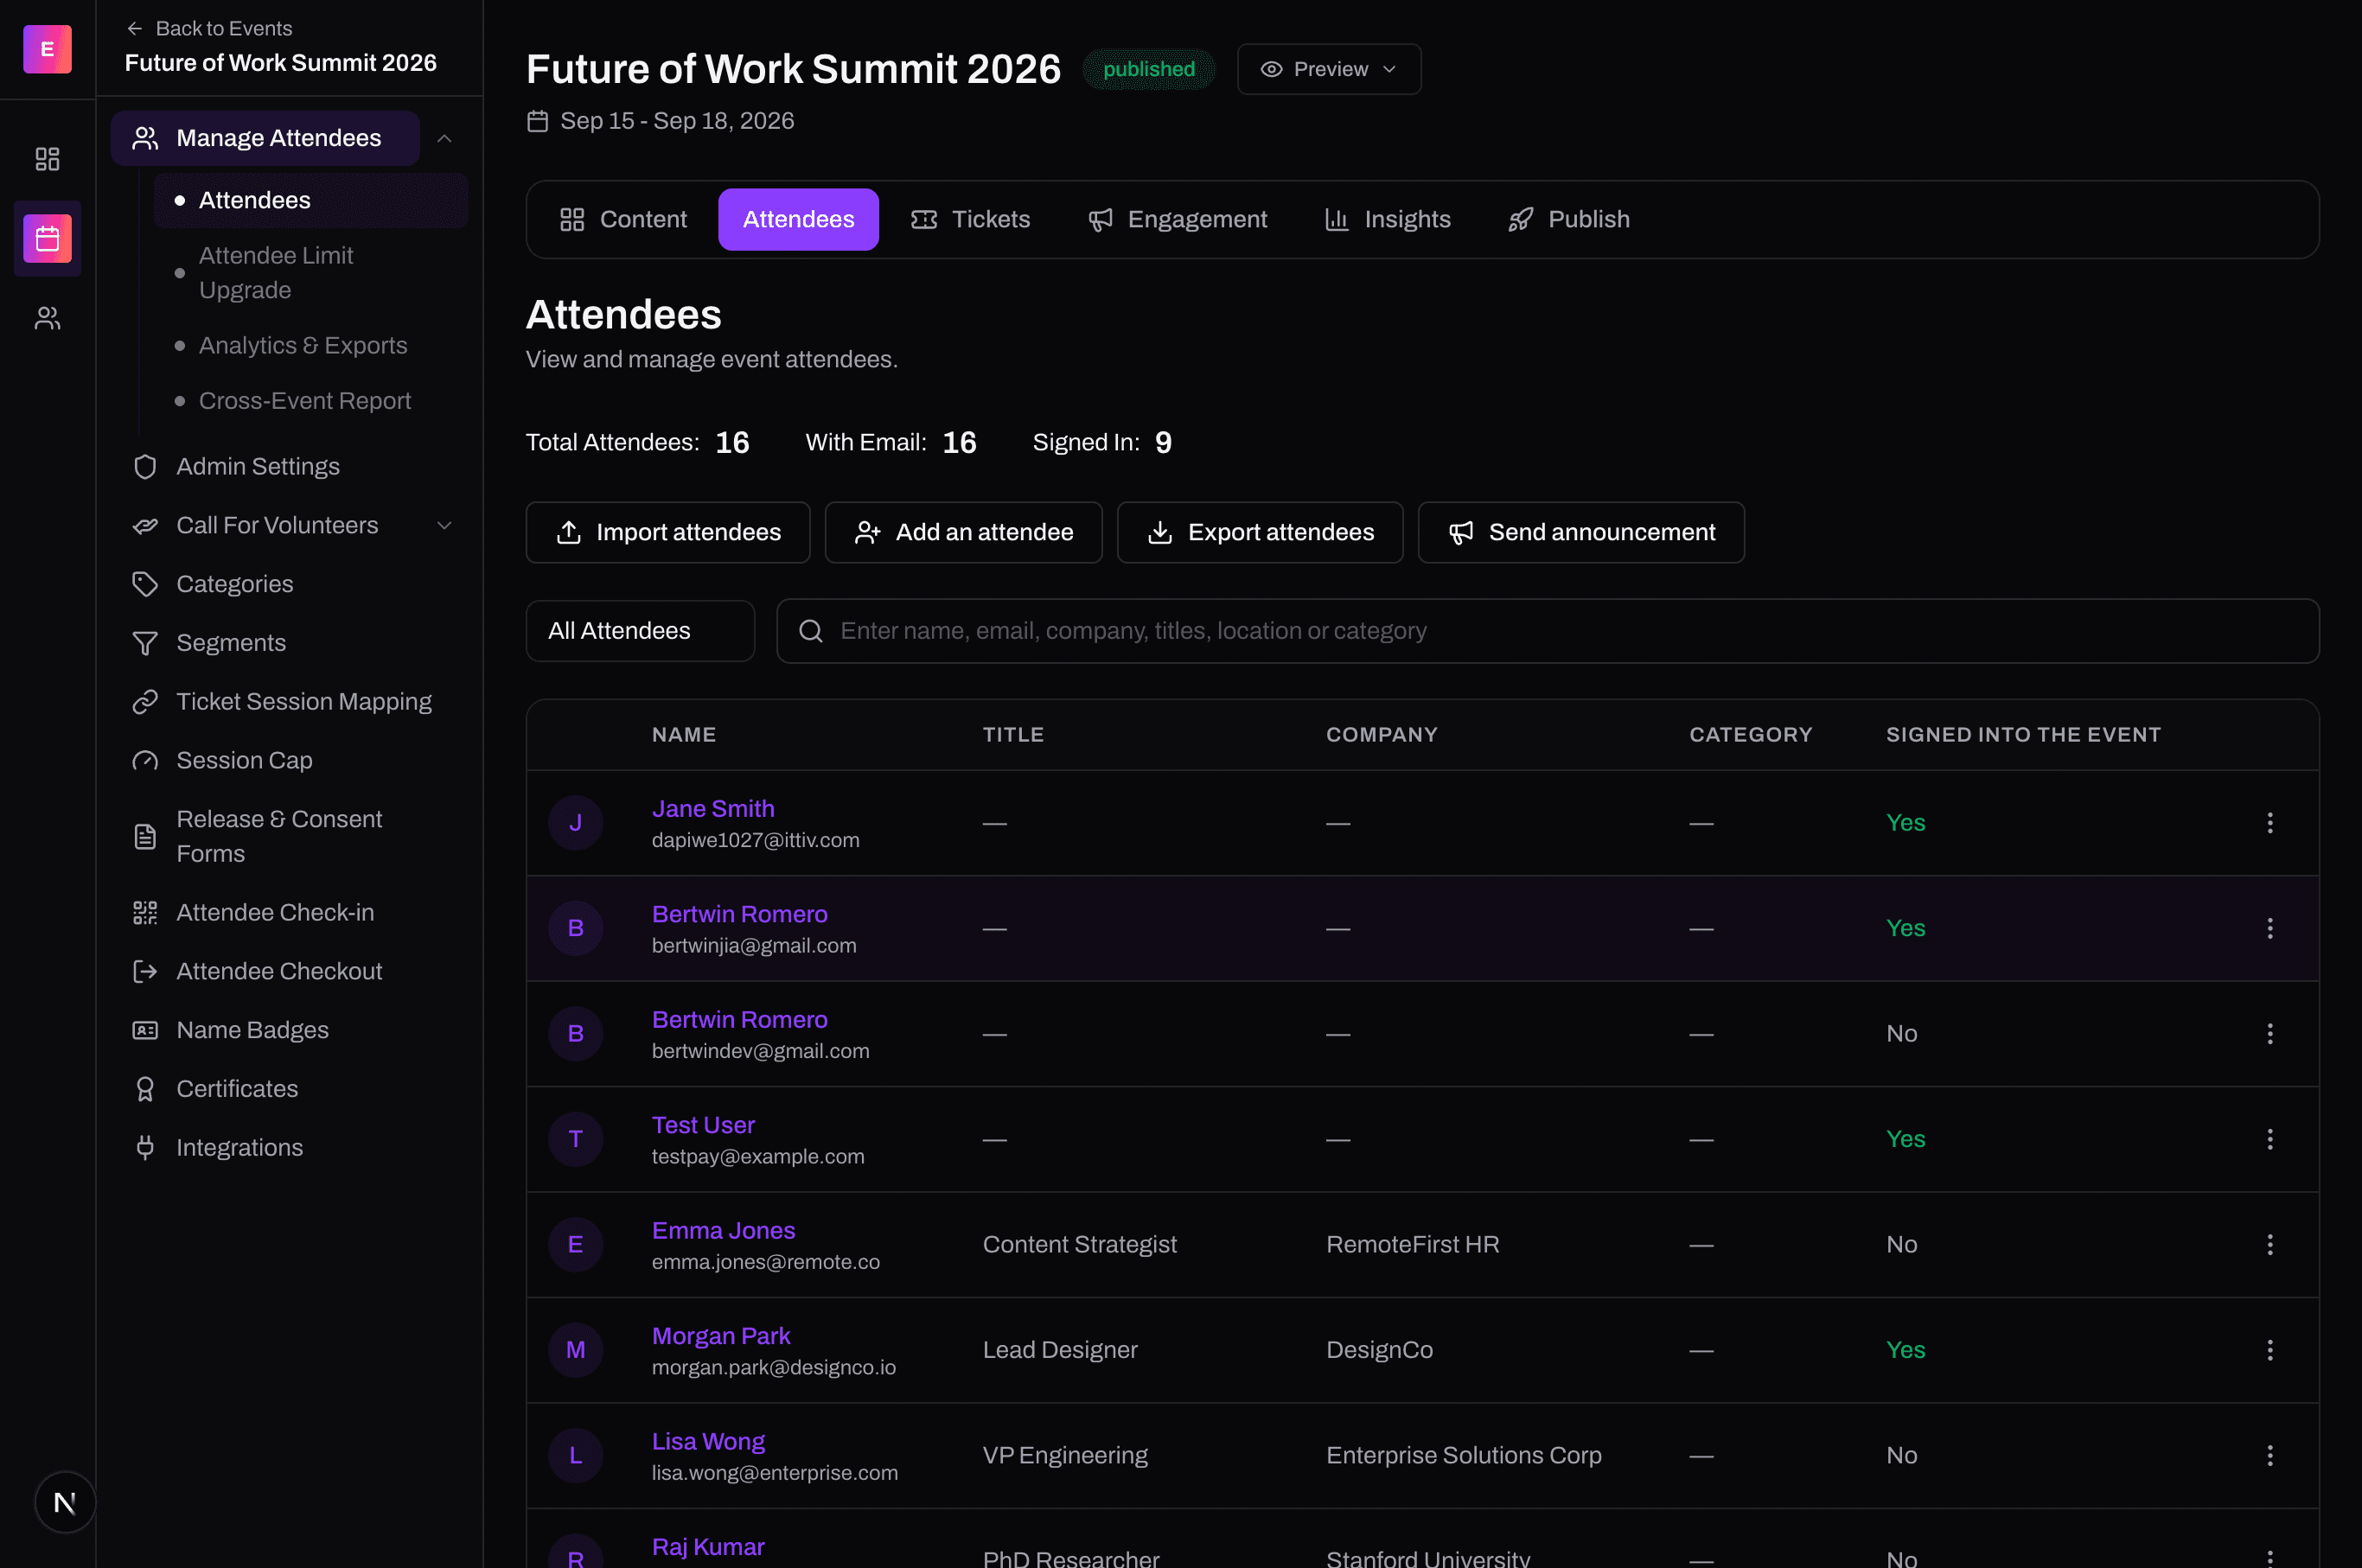This screenshot has width=2362, height=1568.
Task: Focus the attendee search input field
Action: click(x=1548, y=631)
